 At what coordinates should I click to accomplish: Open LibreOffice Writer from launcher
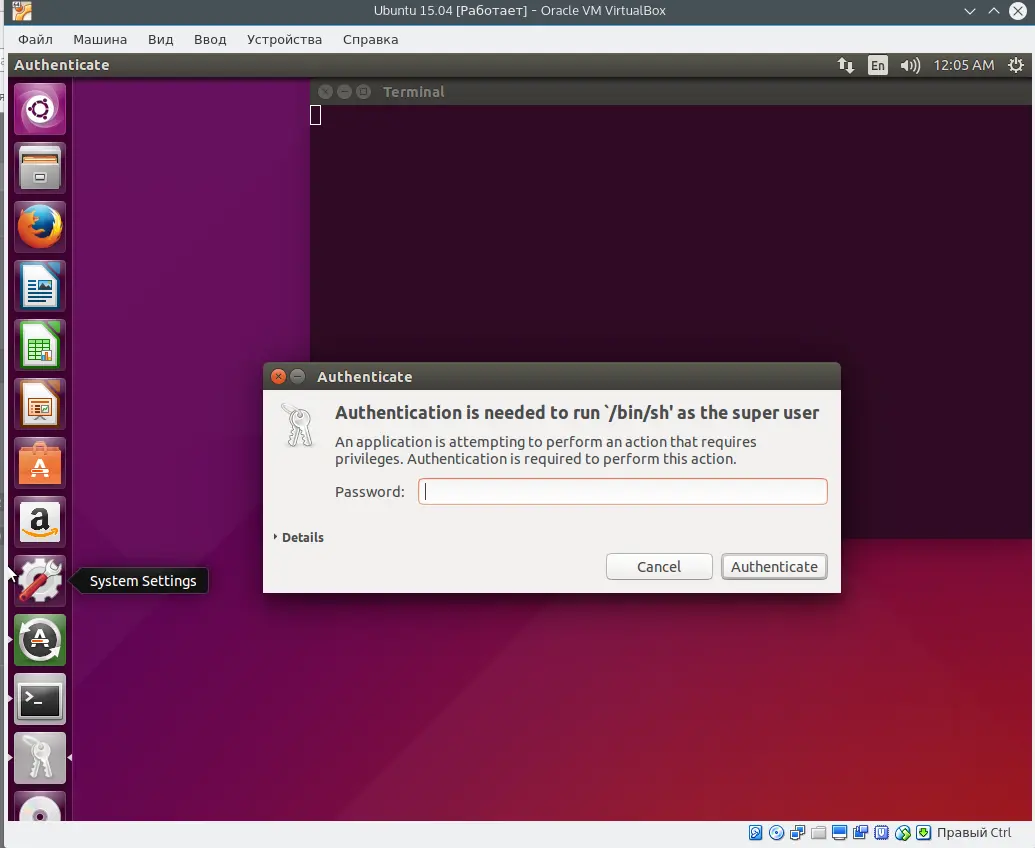pos(40,286)
